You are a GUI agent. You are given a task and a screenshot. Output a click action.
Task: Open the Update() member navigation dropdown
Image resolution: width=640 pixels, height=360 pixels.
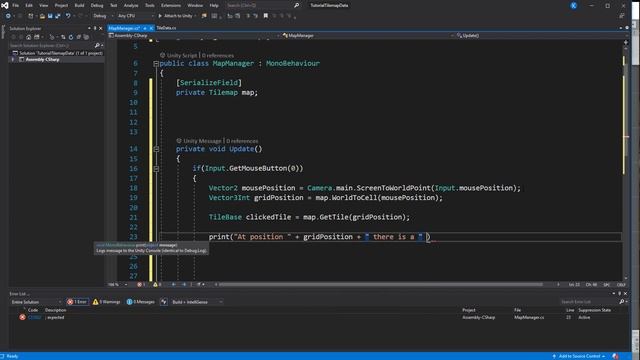point(542,36)
